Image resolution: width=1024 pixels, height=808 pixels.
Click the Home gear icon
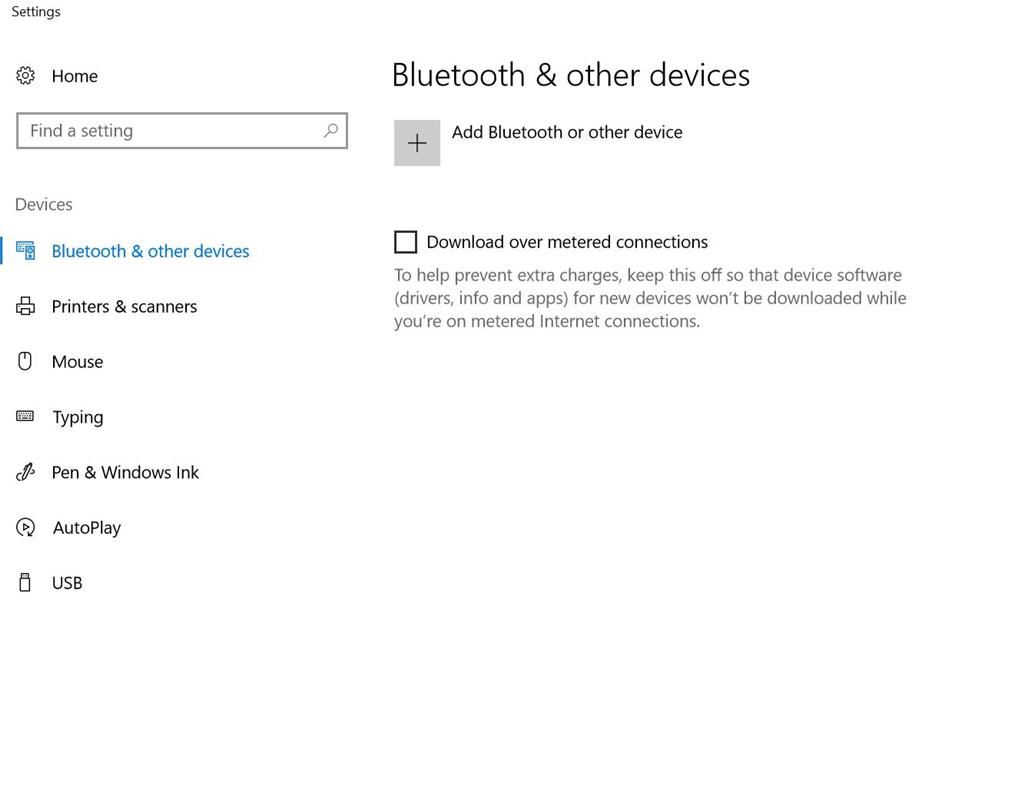(x=25, y=76)
